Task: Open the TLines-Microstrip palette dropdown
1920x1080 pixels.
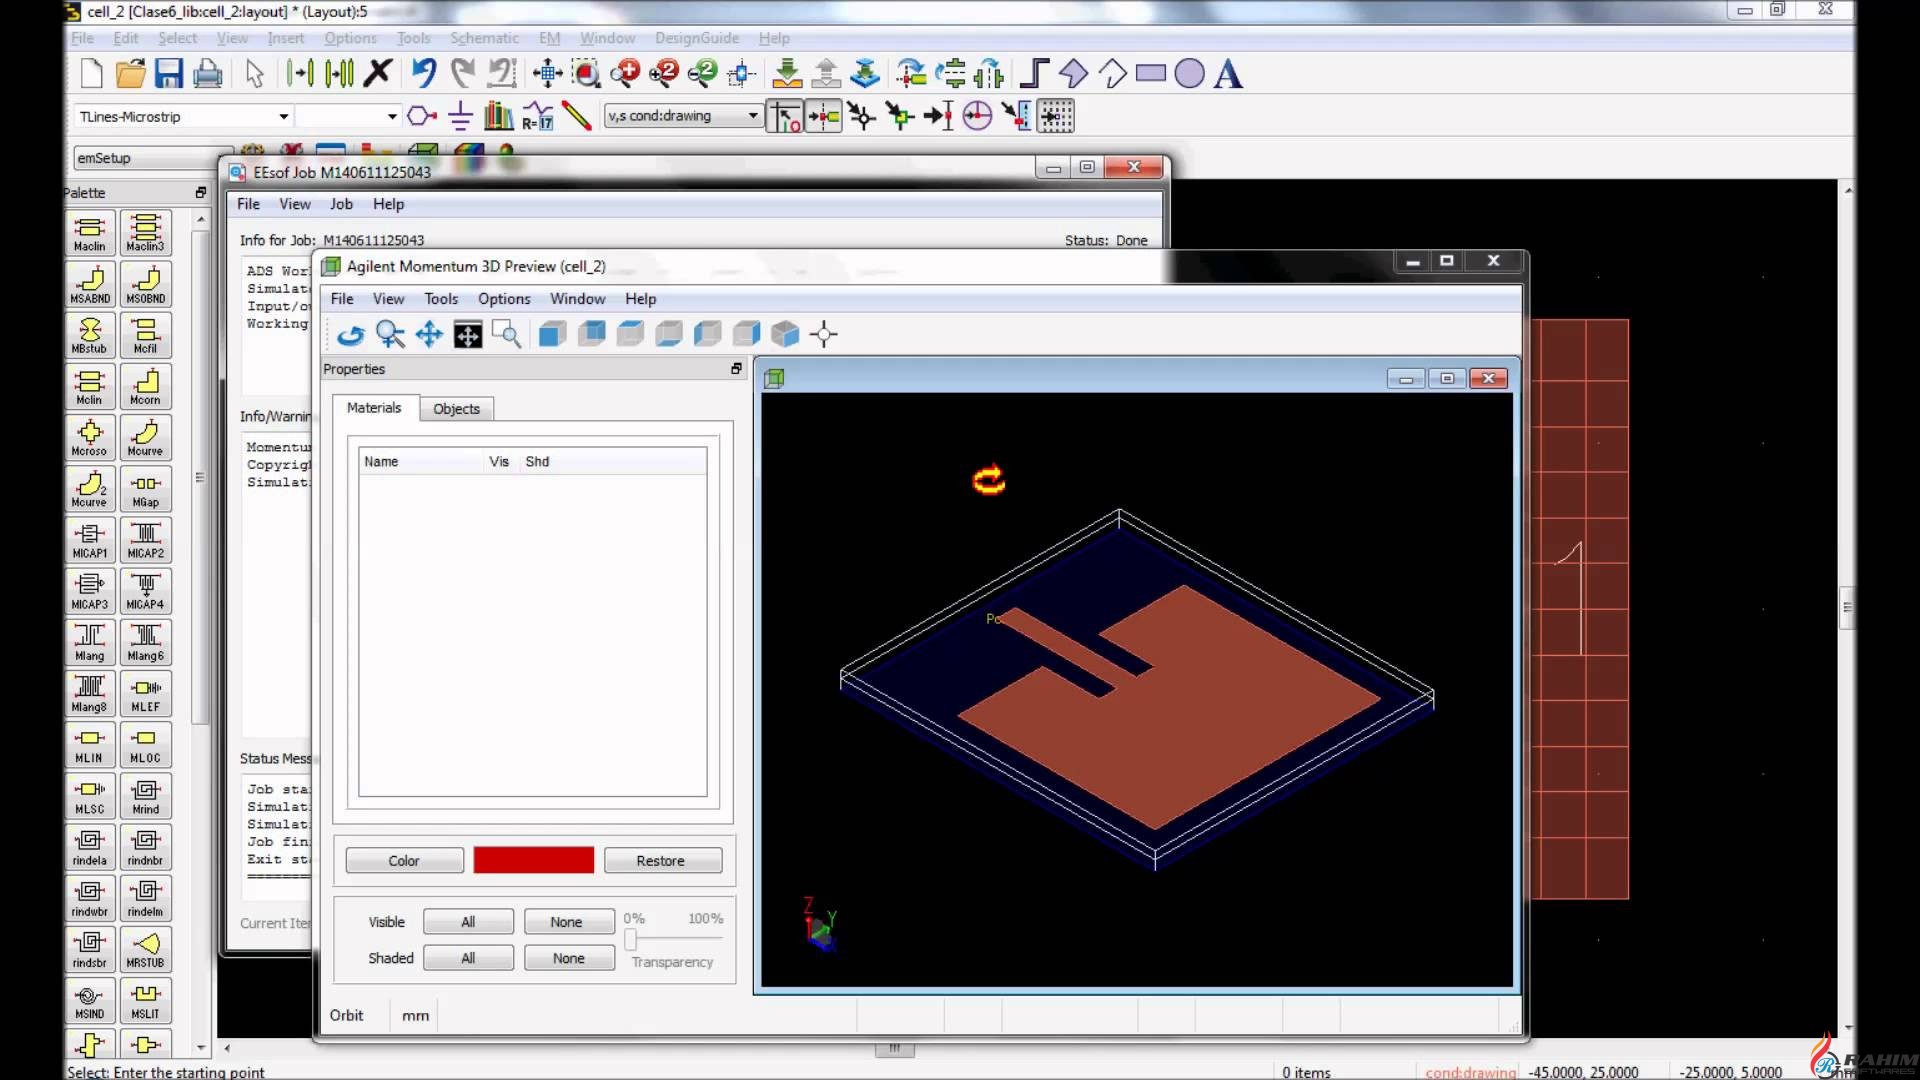Action: [x=283, y=117]
